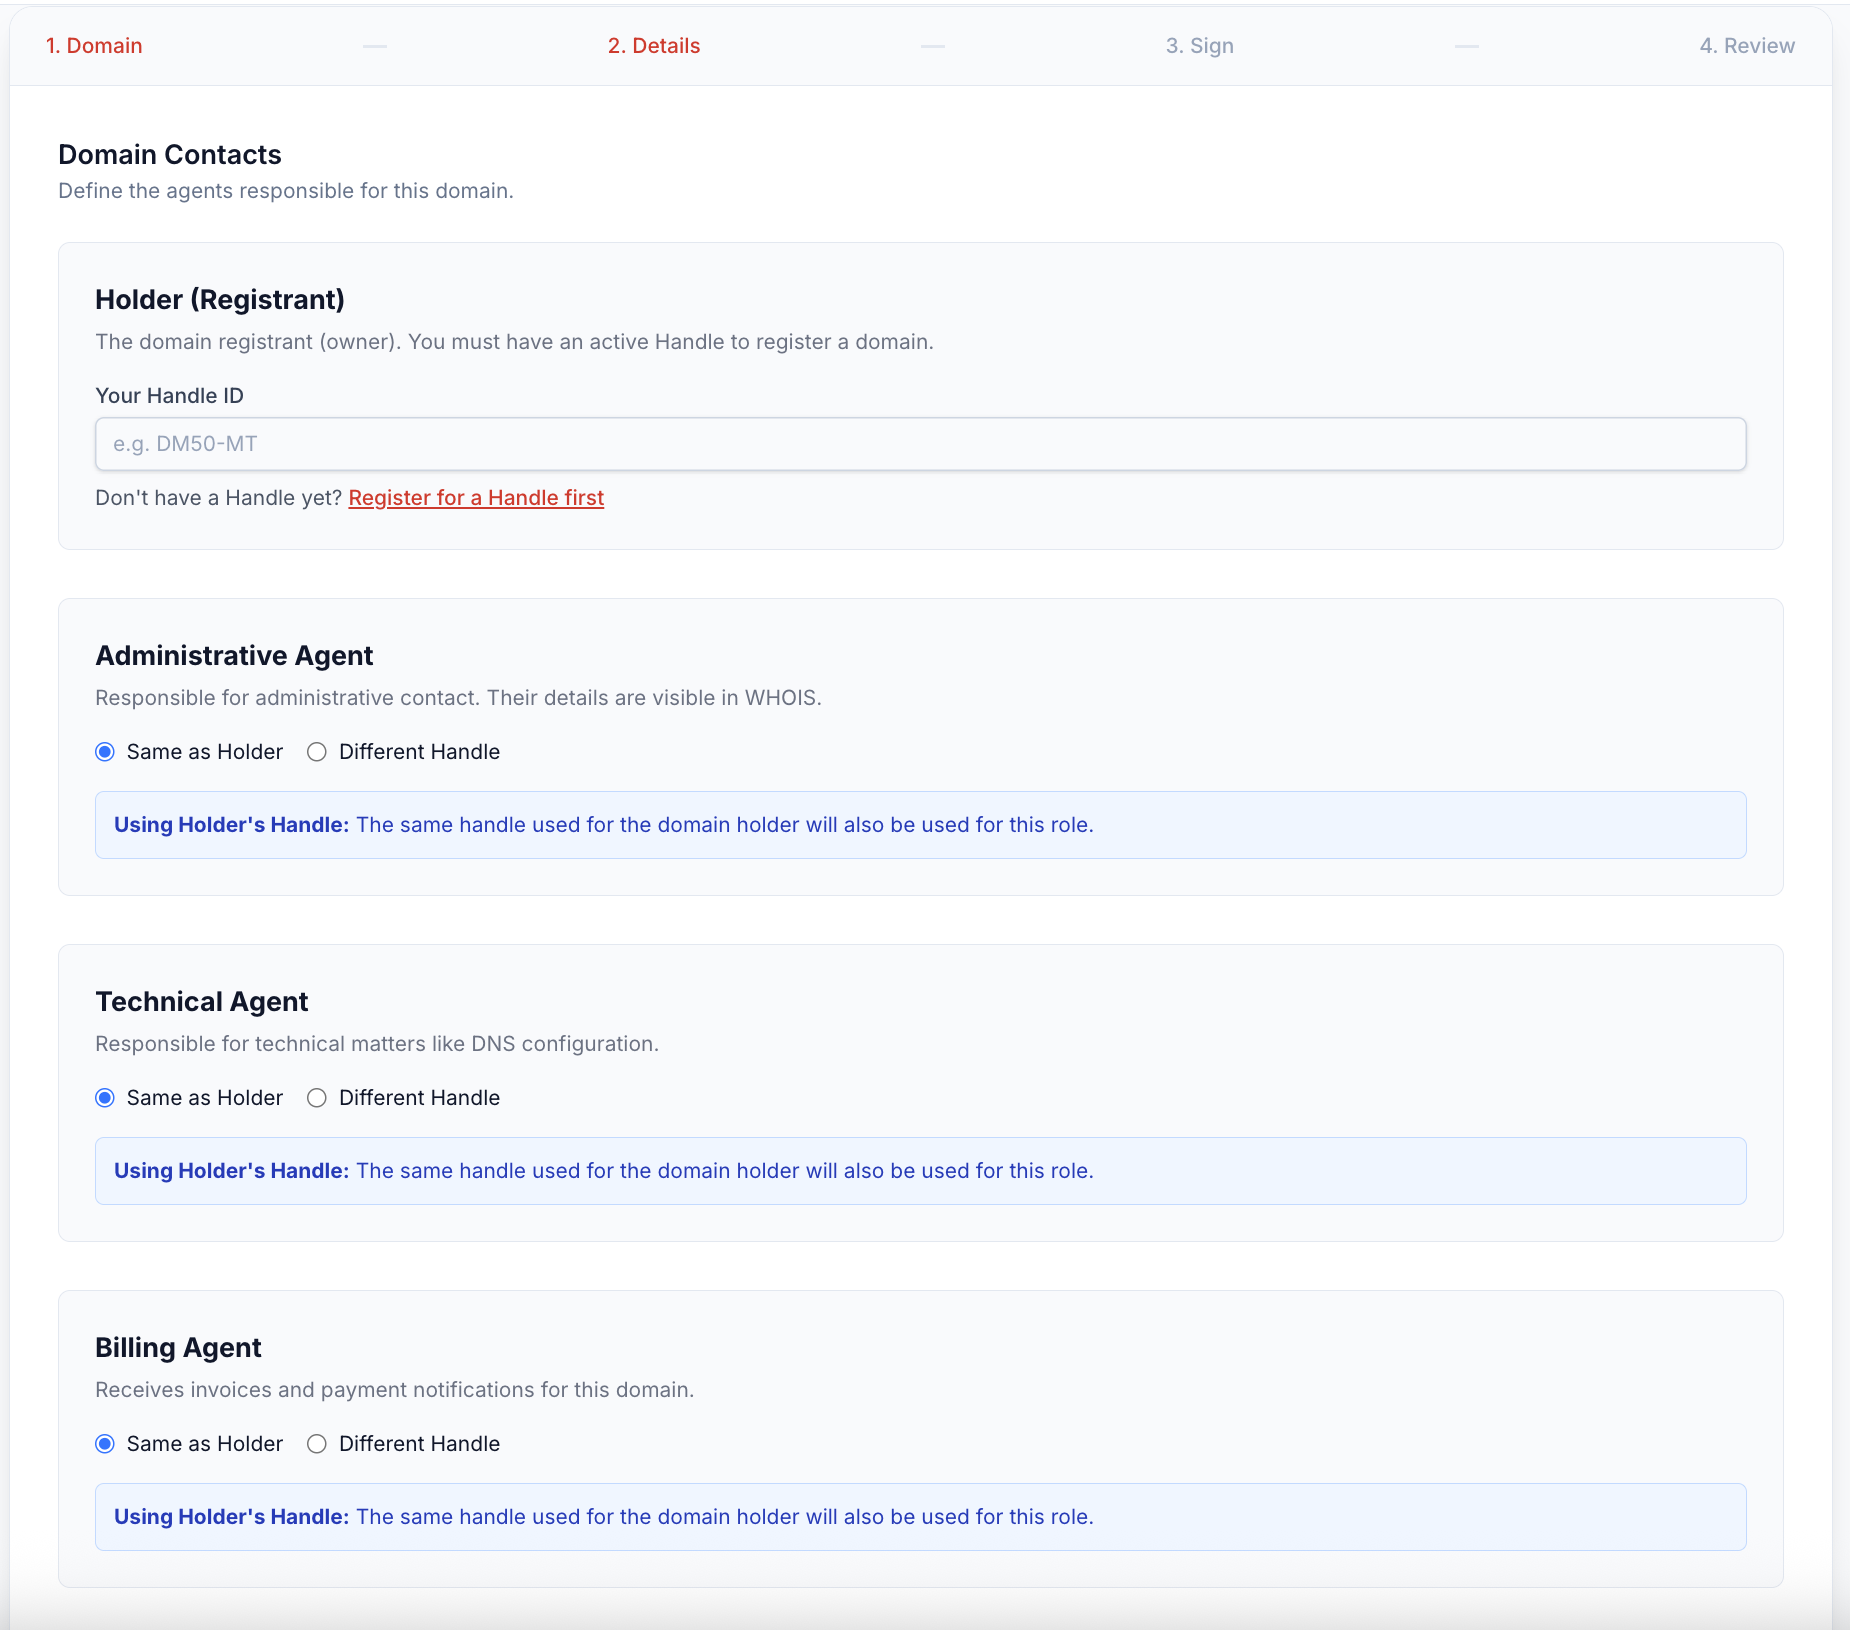Open the Register for a Handle first link
The height and width of the screenshot is (1630, 1850).
pos(476,498)
